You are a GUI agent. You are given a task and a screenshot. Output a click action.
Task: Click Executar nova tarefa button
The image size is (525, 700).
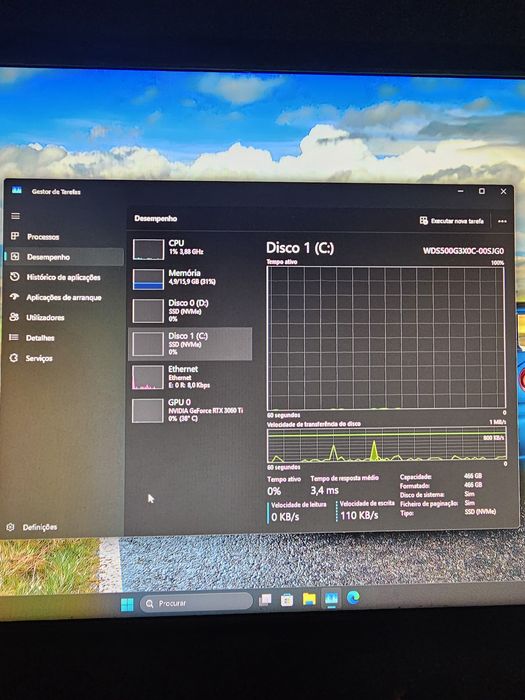[451, 221]
